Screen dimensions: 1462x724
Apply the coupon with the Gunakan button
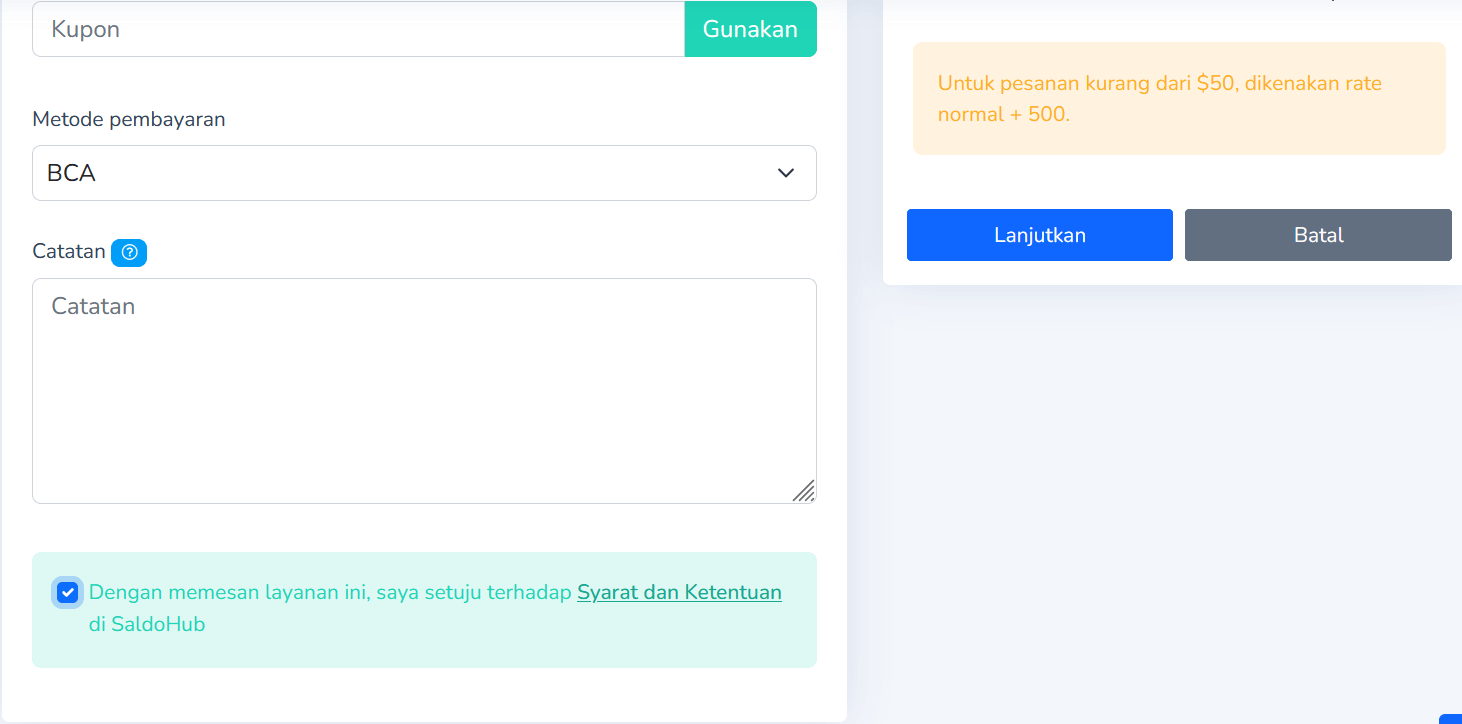pyautogui.click(x=750, y=29)
